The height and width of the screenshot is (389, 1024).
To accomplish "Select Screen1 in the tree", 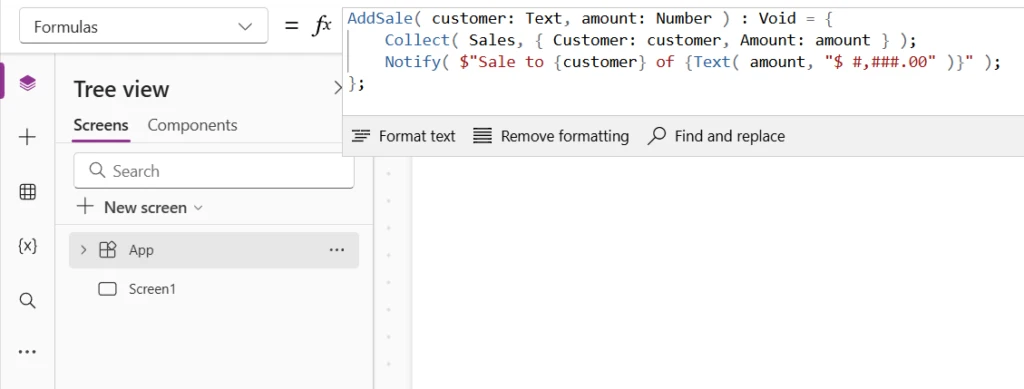I will pos(214,289).
